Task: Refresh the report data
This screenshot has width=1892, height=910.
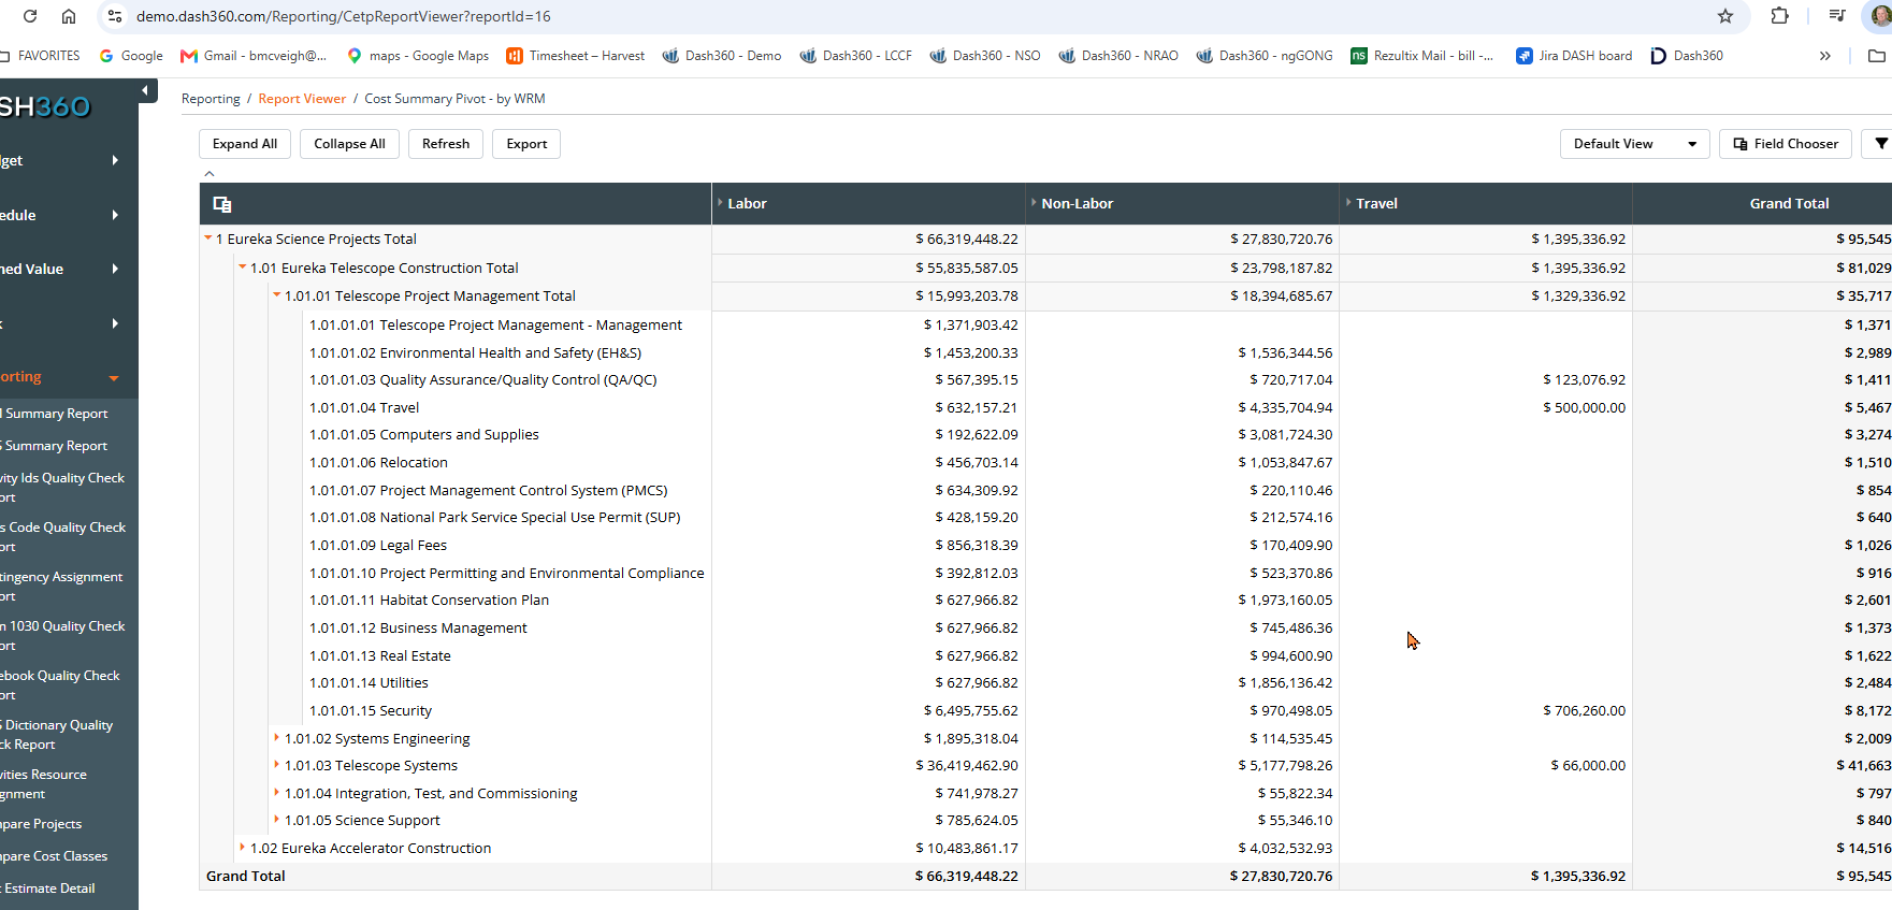Action: tap(446, 144)
